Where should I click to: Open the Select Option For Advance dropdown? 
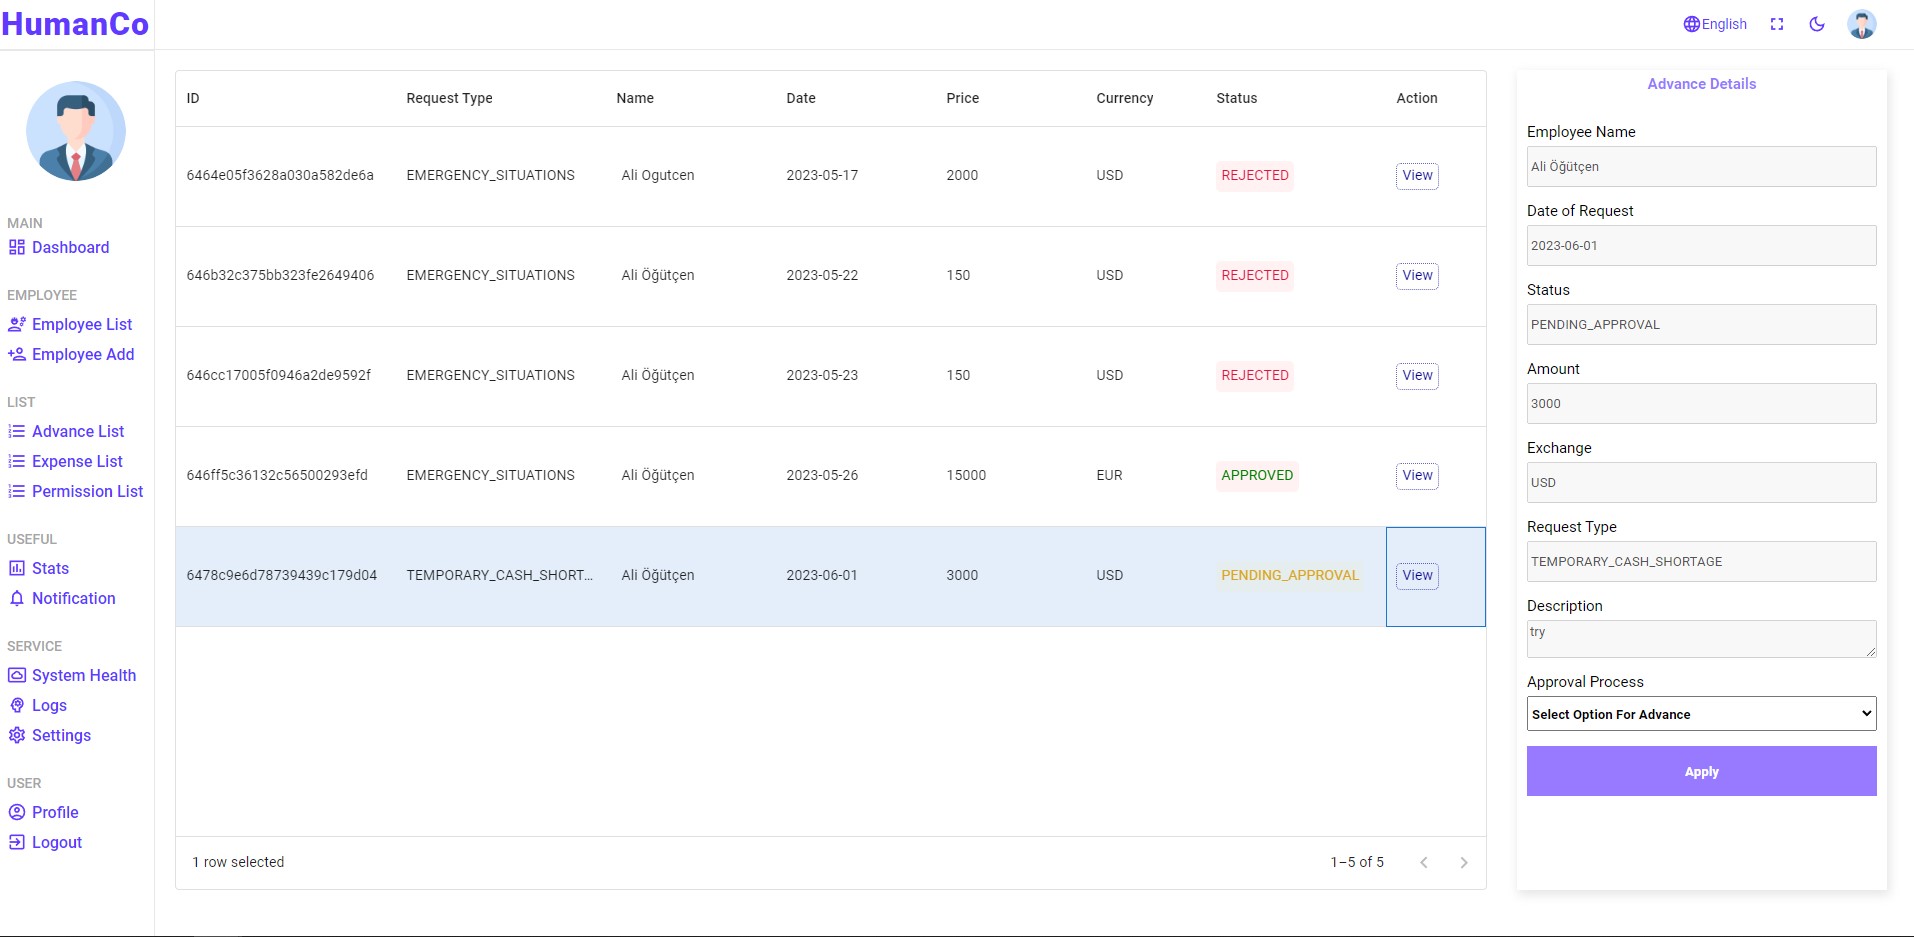tap(1700, 713)
